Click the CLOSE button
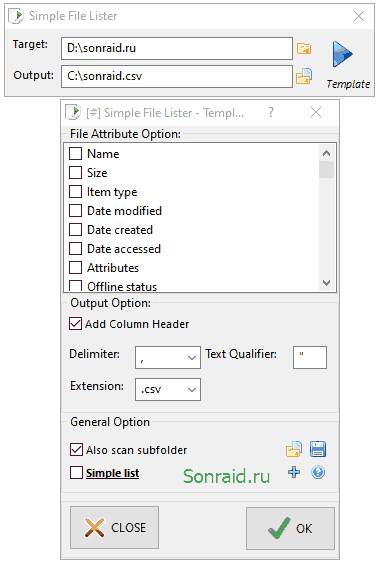 coord(114,527)
